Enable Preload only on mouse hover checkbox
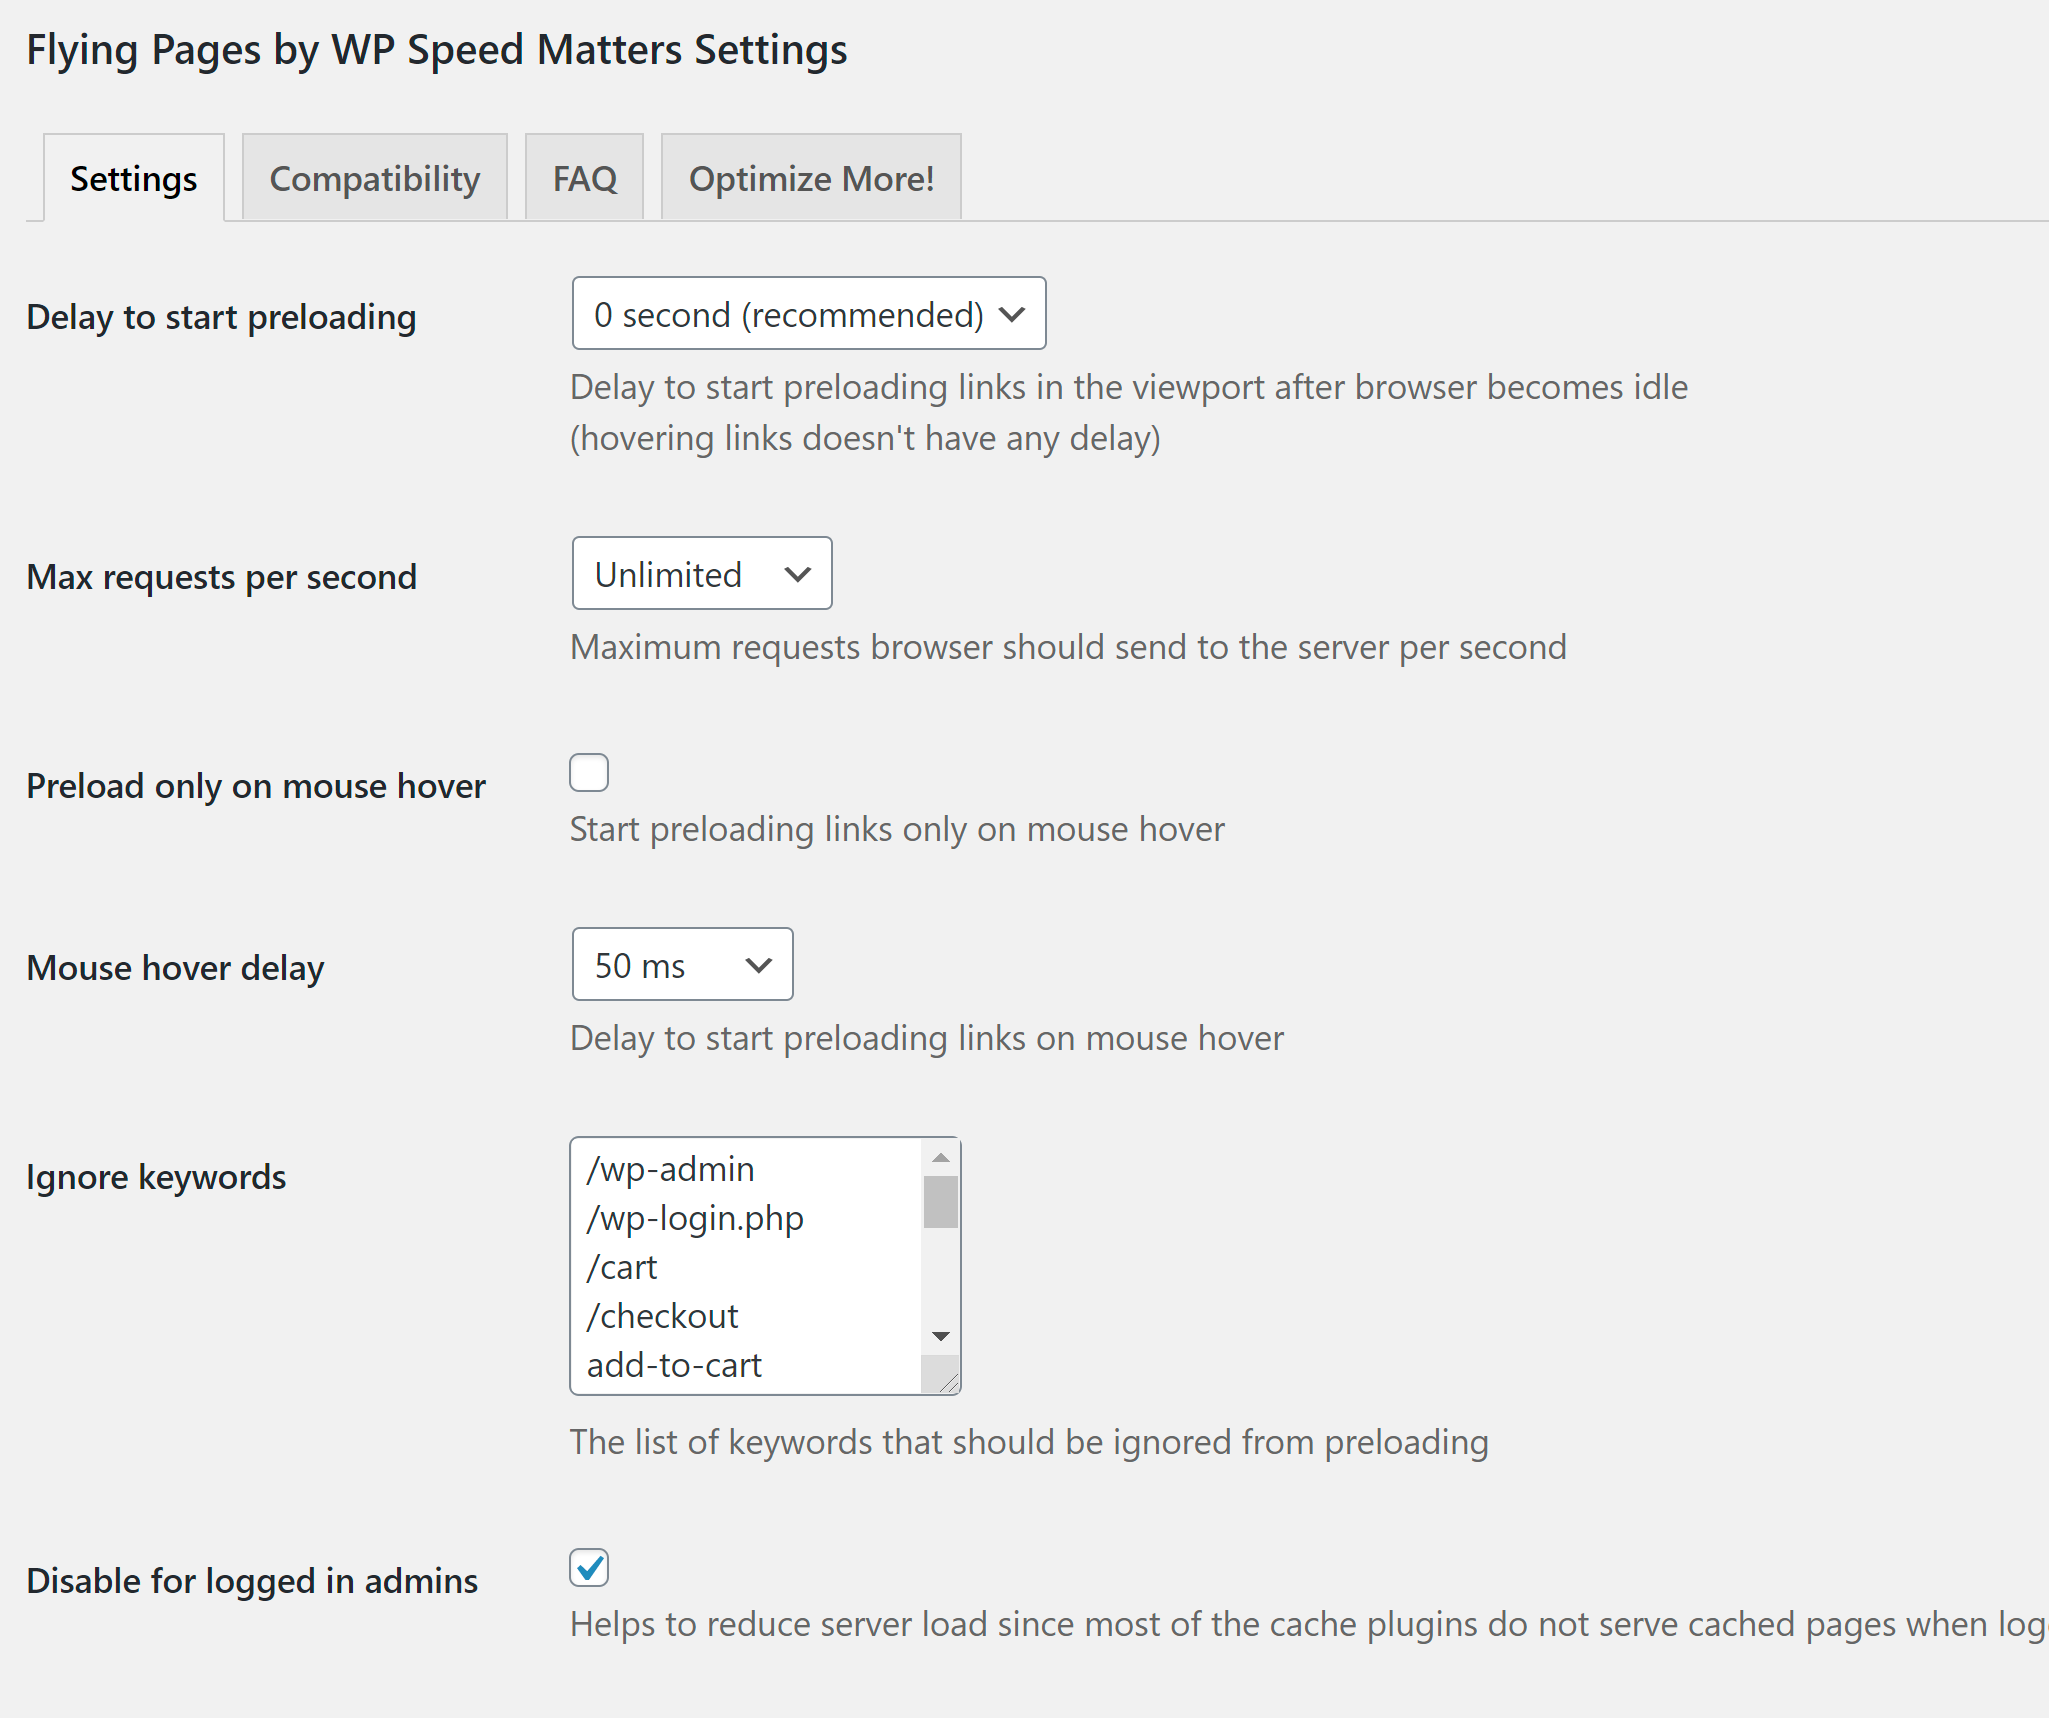Screen dimensions: 2049x1718 coord(589,773)
